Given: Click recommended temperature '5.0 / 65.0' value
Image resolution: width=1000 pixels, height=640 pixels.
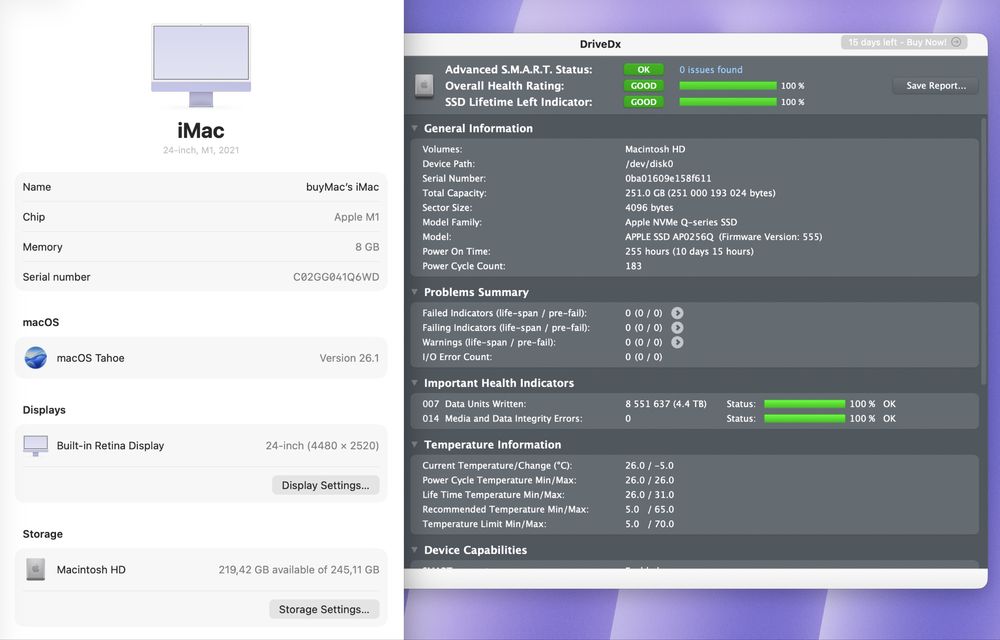Looking at the screenshot, I should tap(649, 509).
